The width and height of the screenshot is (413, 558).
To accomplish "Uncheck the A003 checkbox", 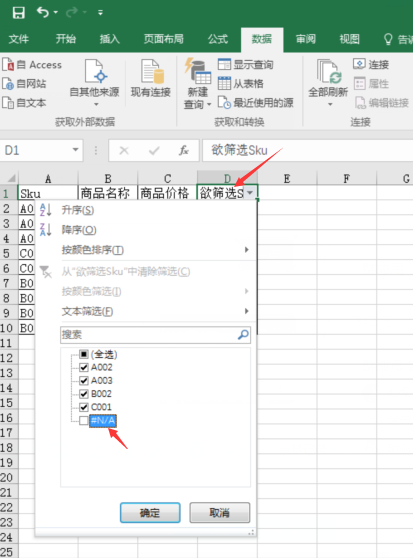I will [x=84, y=380].
